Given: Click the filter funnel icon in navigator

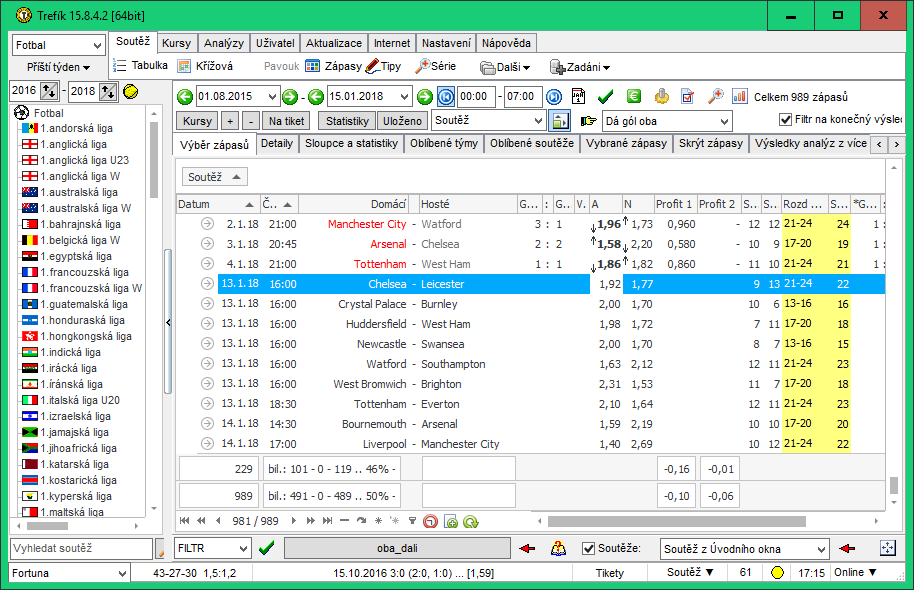Looking at the screenshot, I should (x=412, y=521).
